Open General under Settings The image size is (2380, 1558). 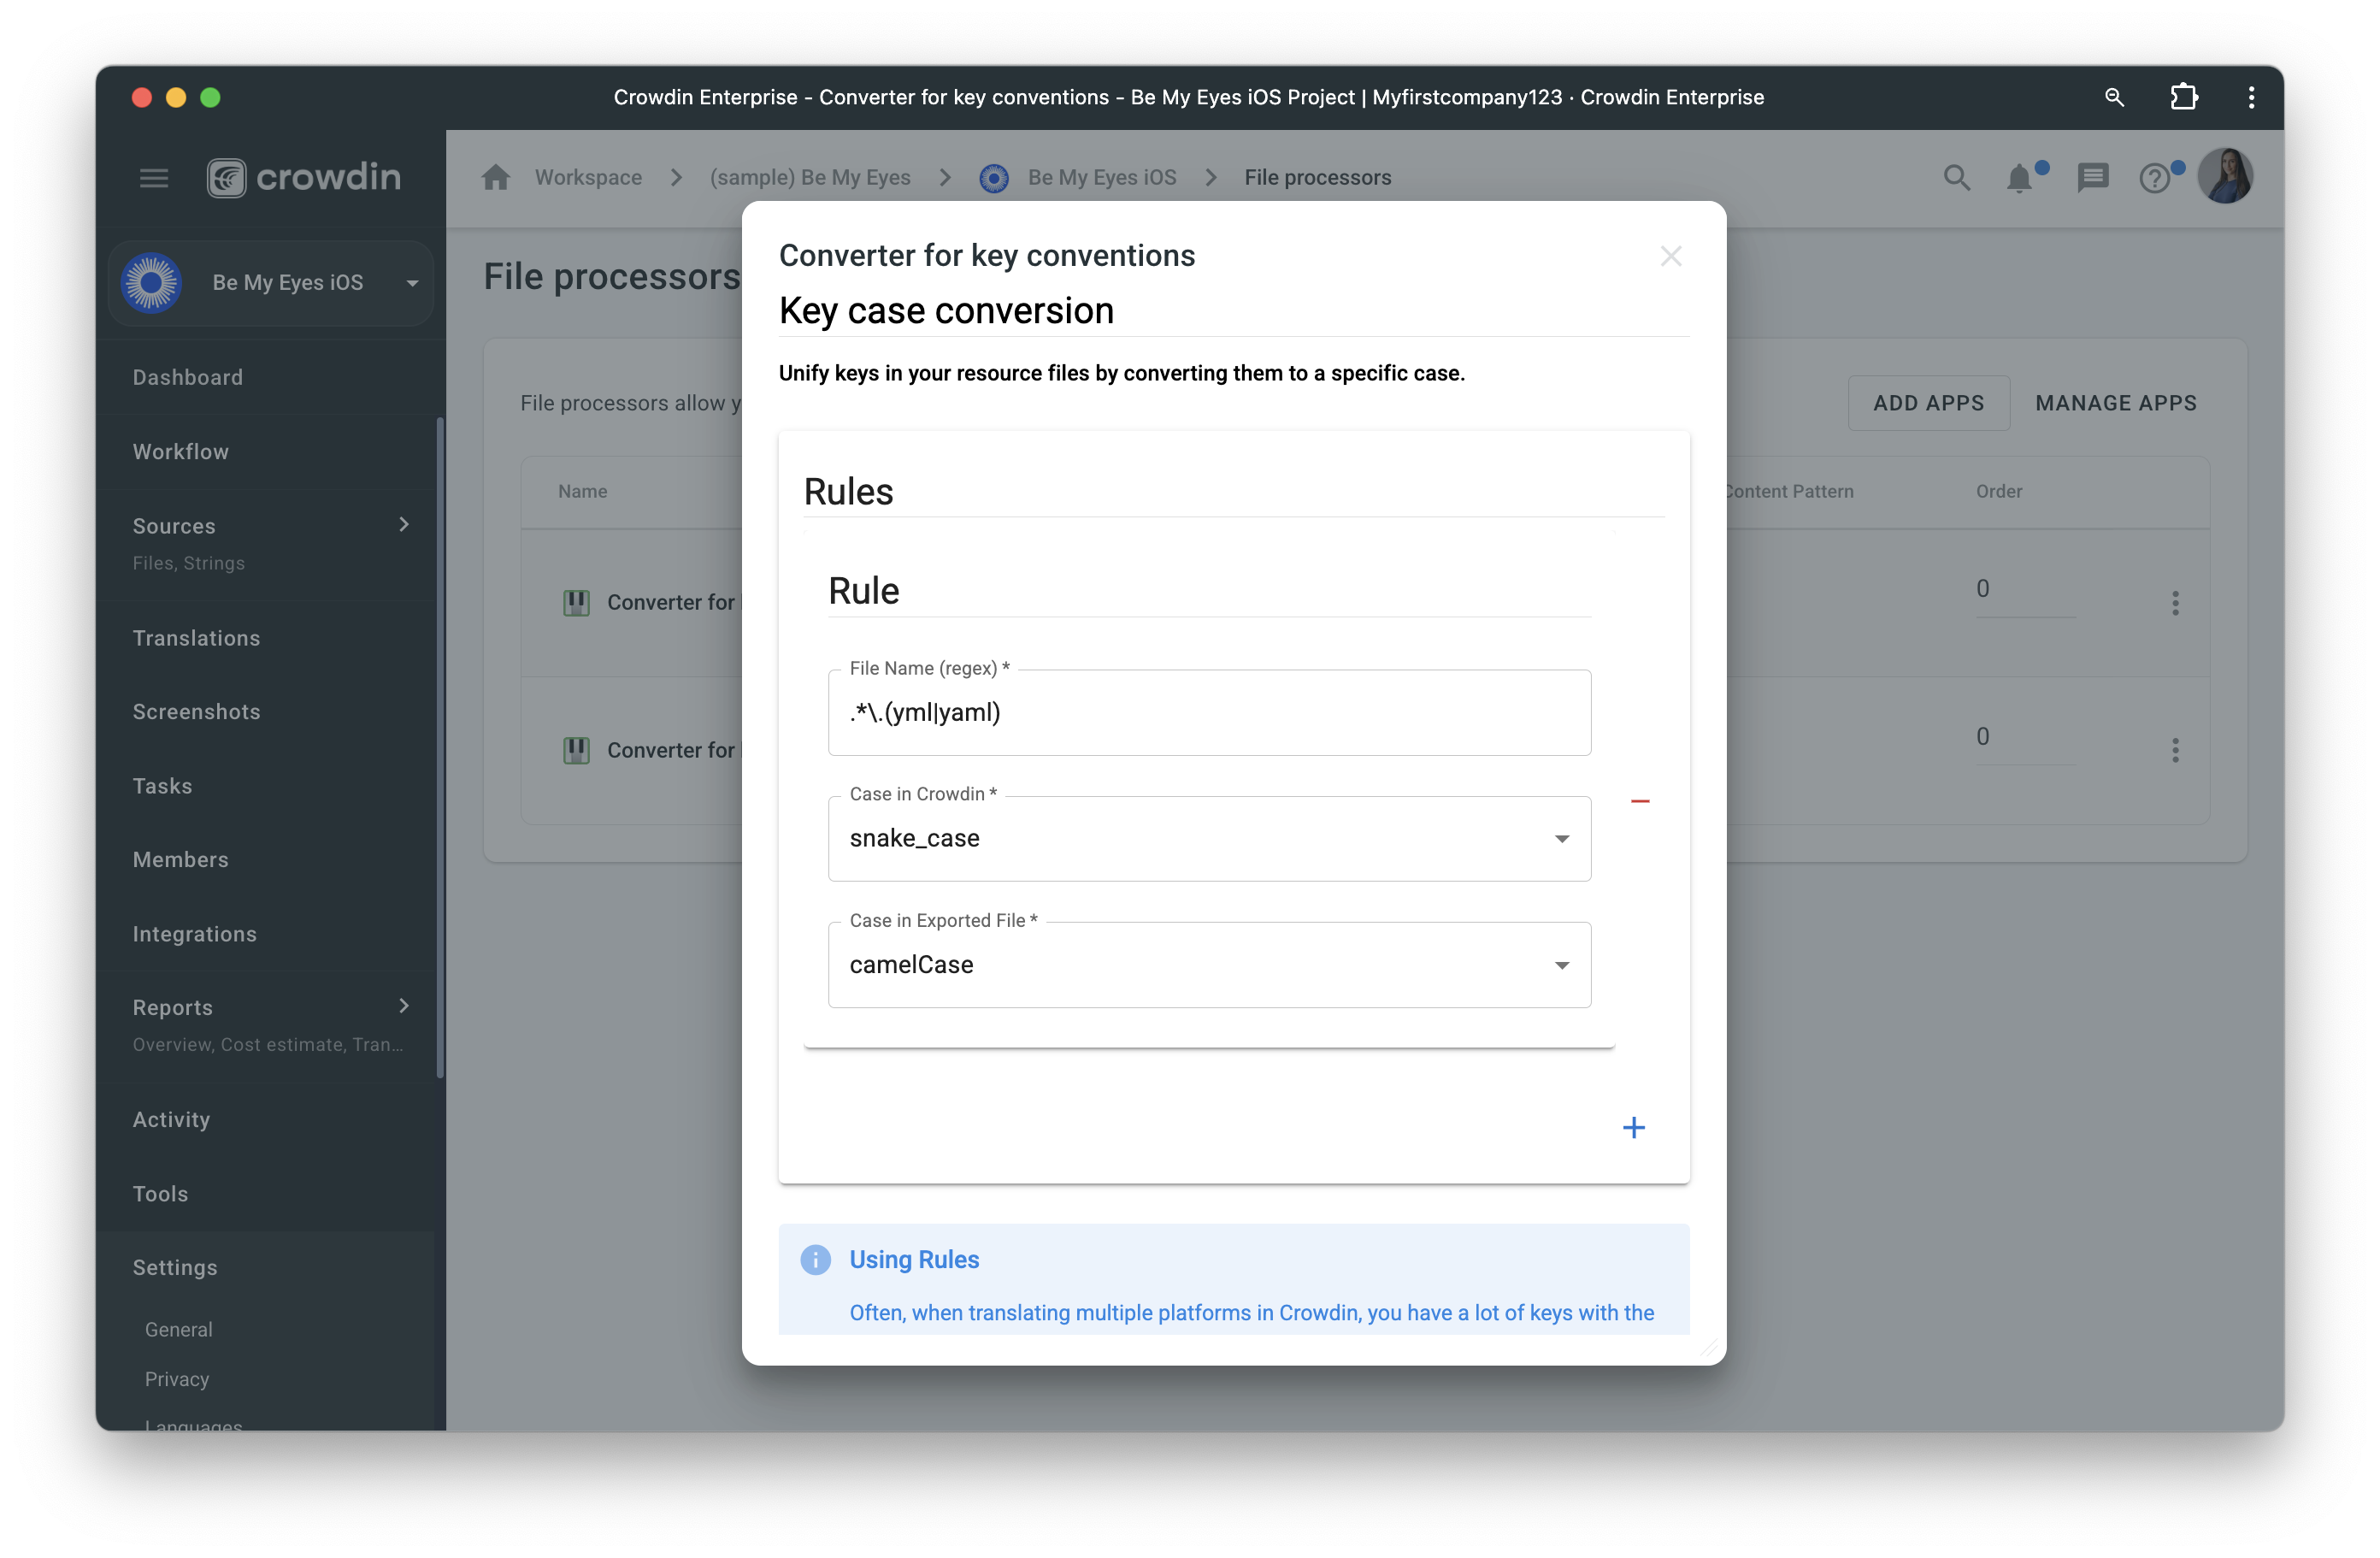tap(179, 1330)
